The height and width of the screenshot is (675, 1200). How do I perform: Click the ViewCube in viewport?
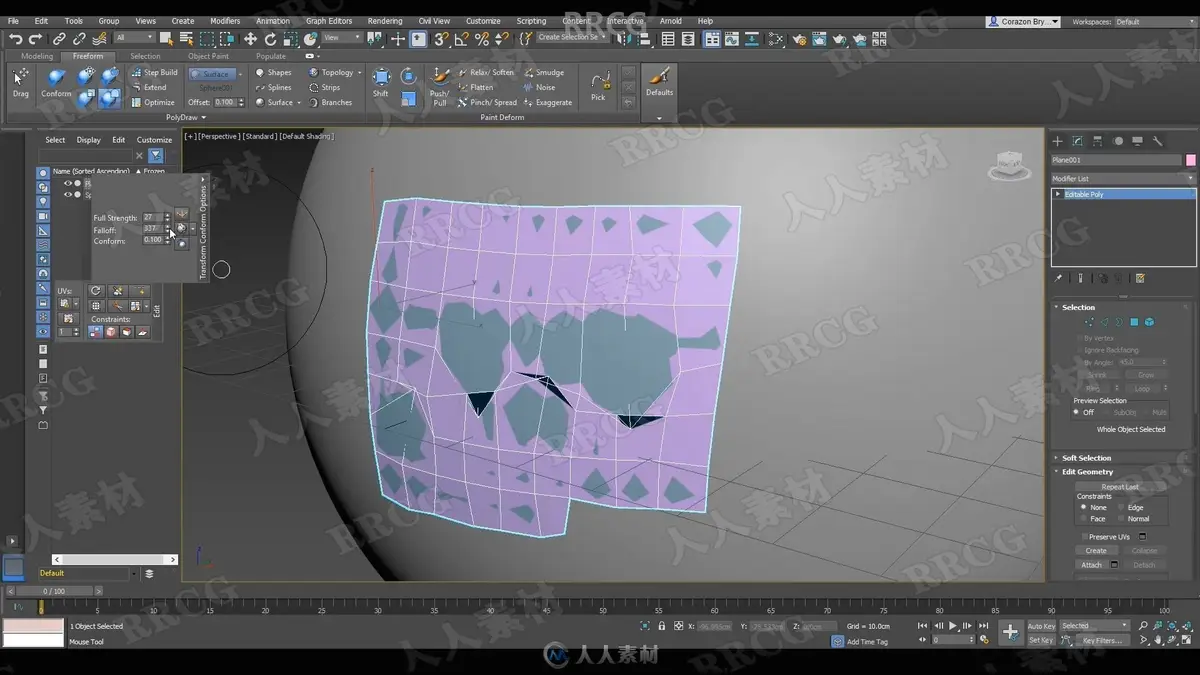(1009, 167)
